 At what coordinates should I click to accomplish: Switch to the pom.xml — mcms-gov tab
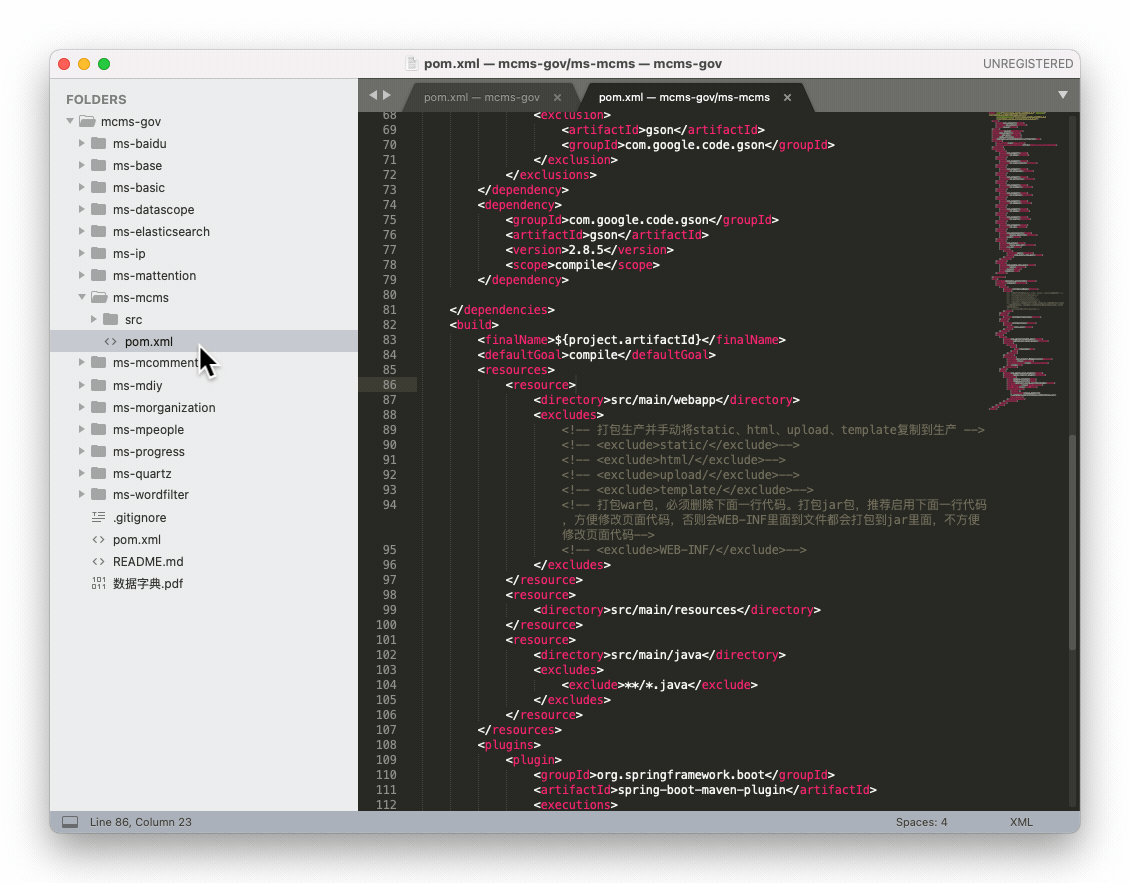pyautogui.click(x=481, y=97)
